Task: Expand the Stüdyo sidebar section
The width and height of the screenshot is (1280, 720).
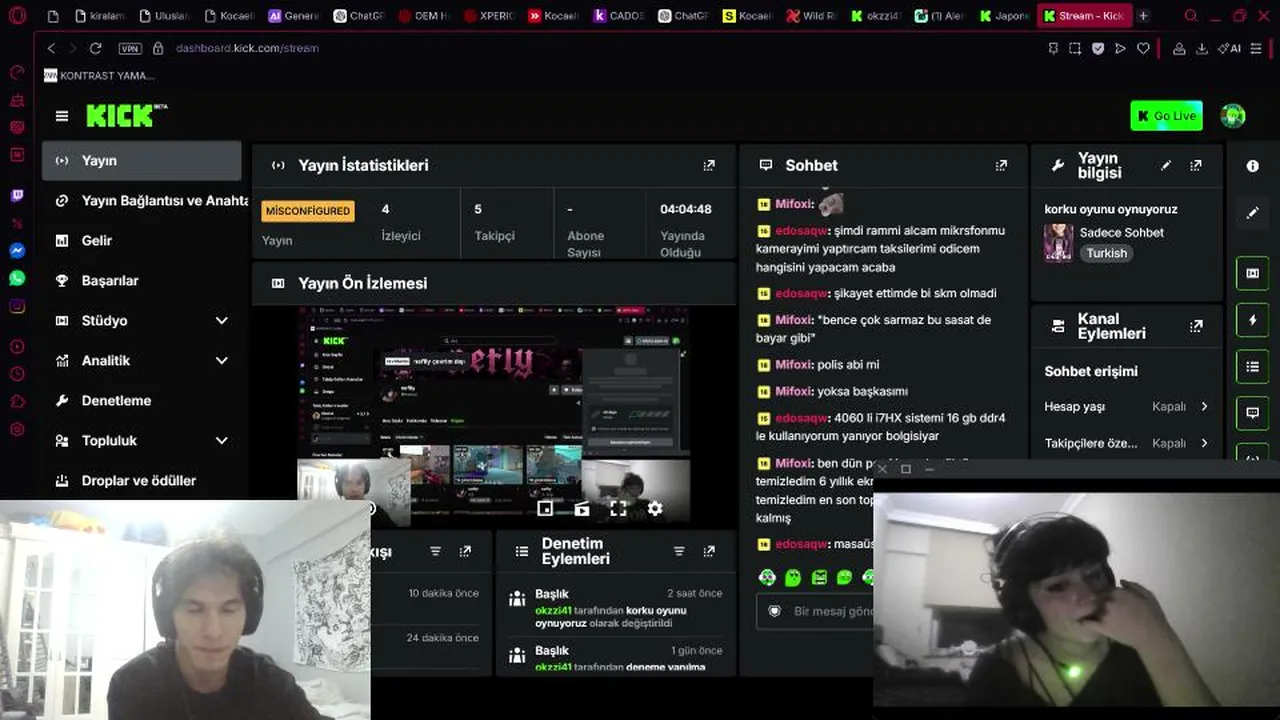Action: coord(222,321)
